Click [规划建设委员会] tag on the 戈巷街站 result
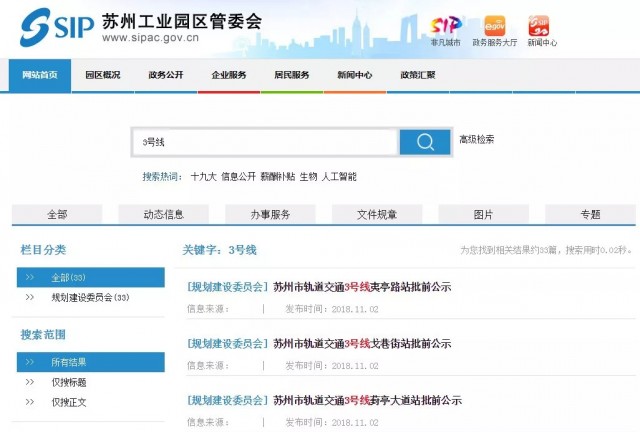 pos(227,344)
